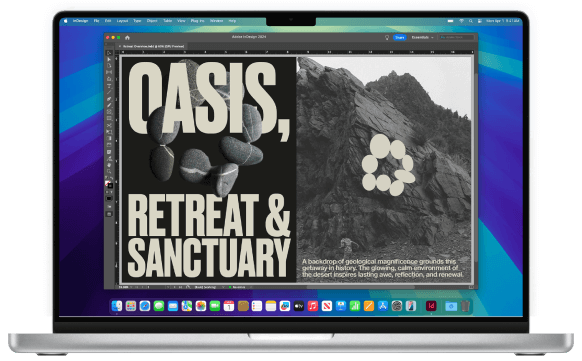Click the zoom level field in status bar
582x361 pixels.
point(124,287)
